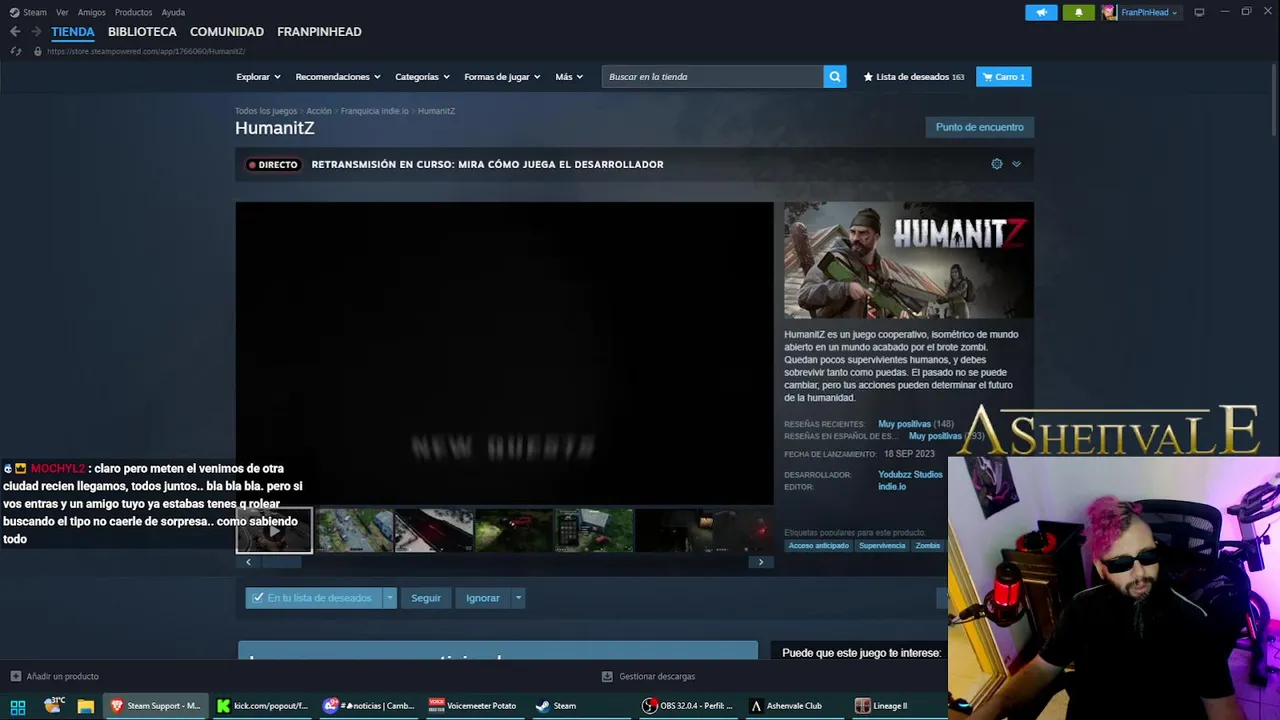
Task: Click the padlock icon beside the URL
Action: [38, 51]
